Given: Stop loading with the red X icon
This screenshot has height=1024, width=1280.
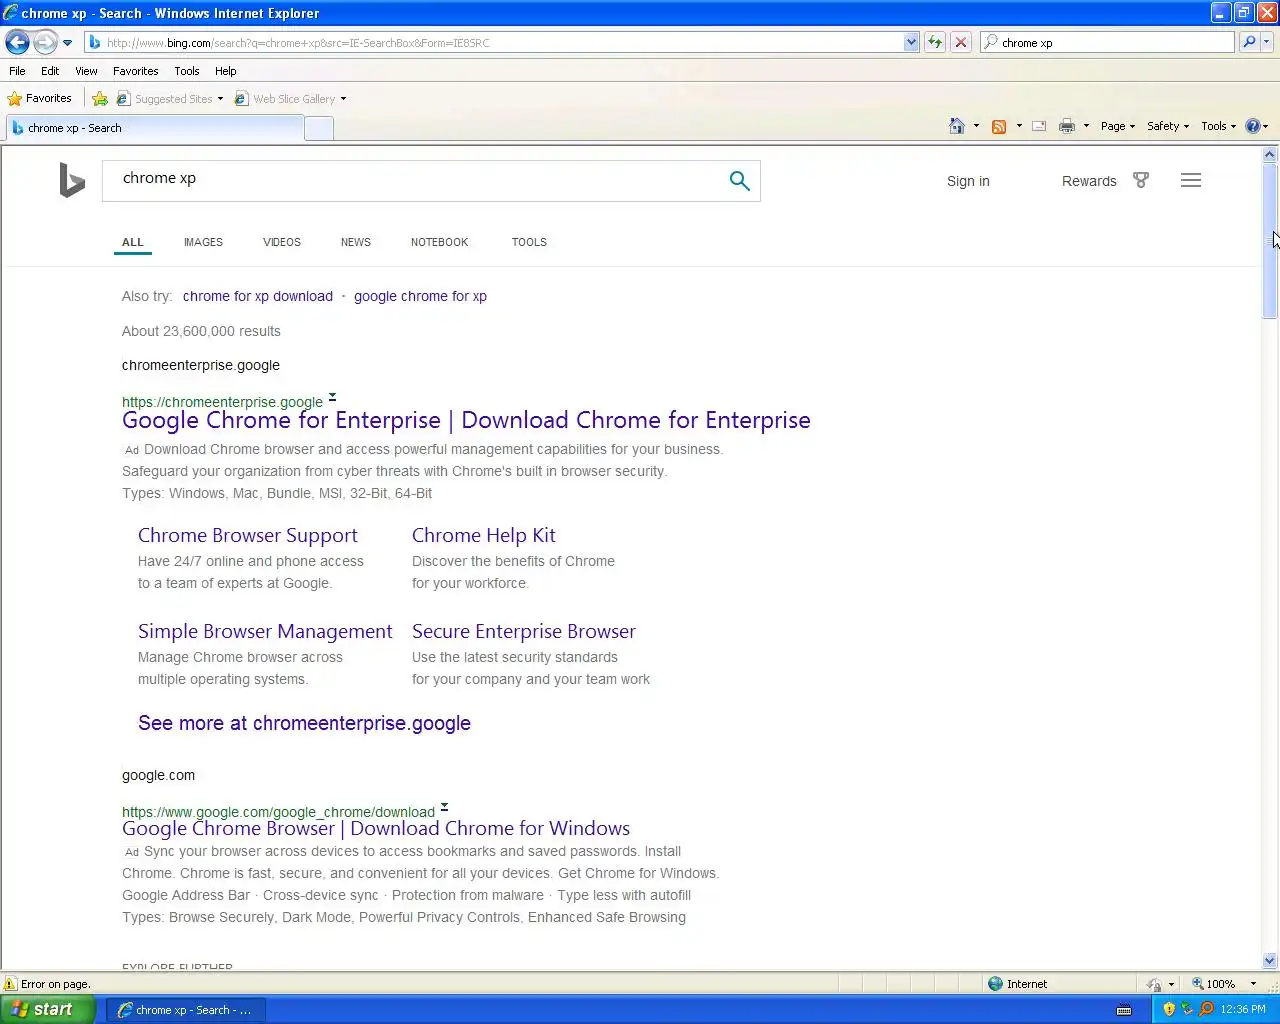Looking at the screenshot, I should pyautogui.click(x=961, y=43).
